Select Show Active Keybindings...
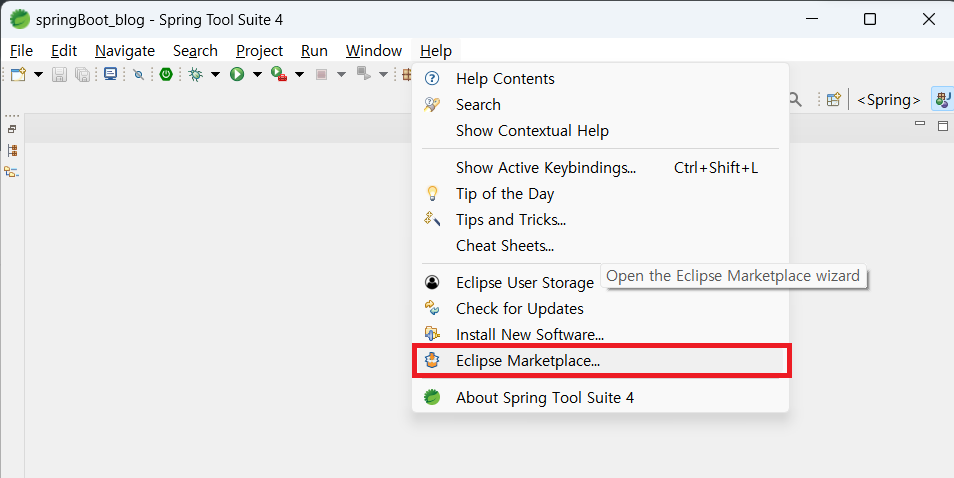Viewport: 954px width, 478px height. (x=601, y=168)
